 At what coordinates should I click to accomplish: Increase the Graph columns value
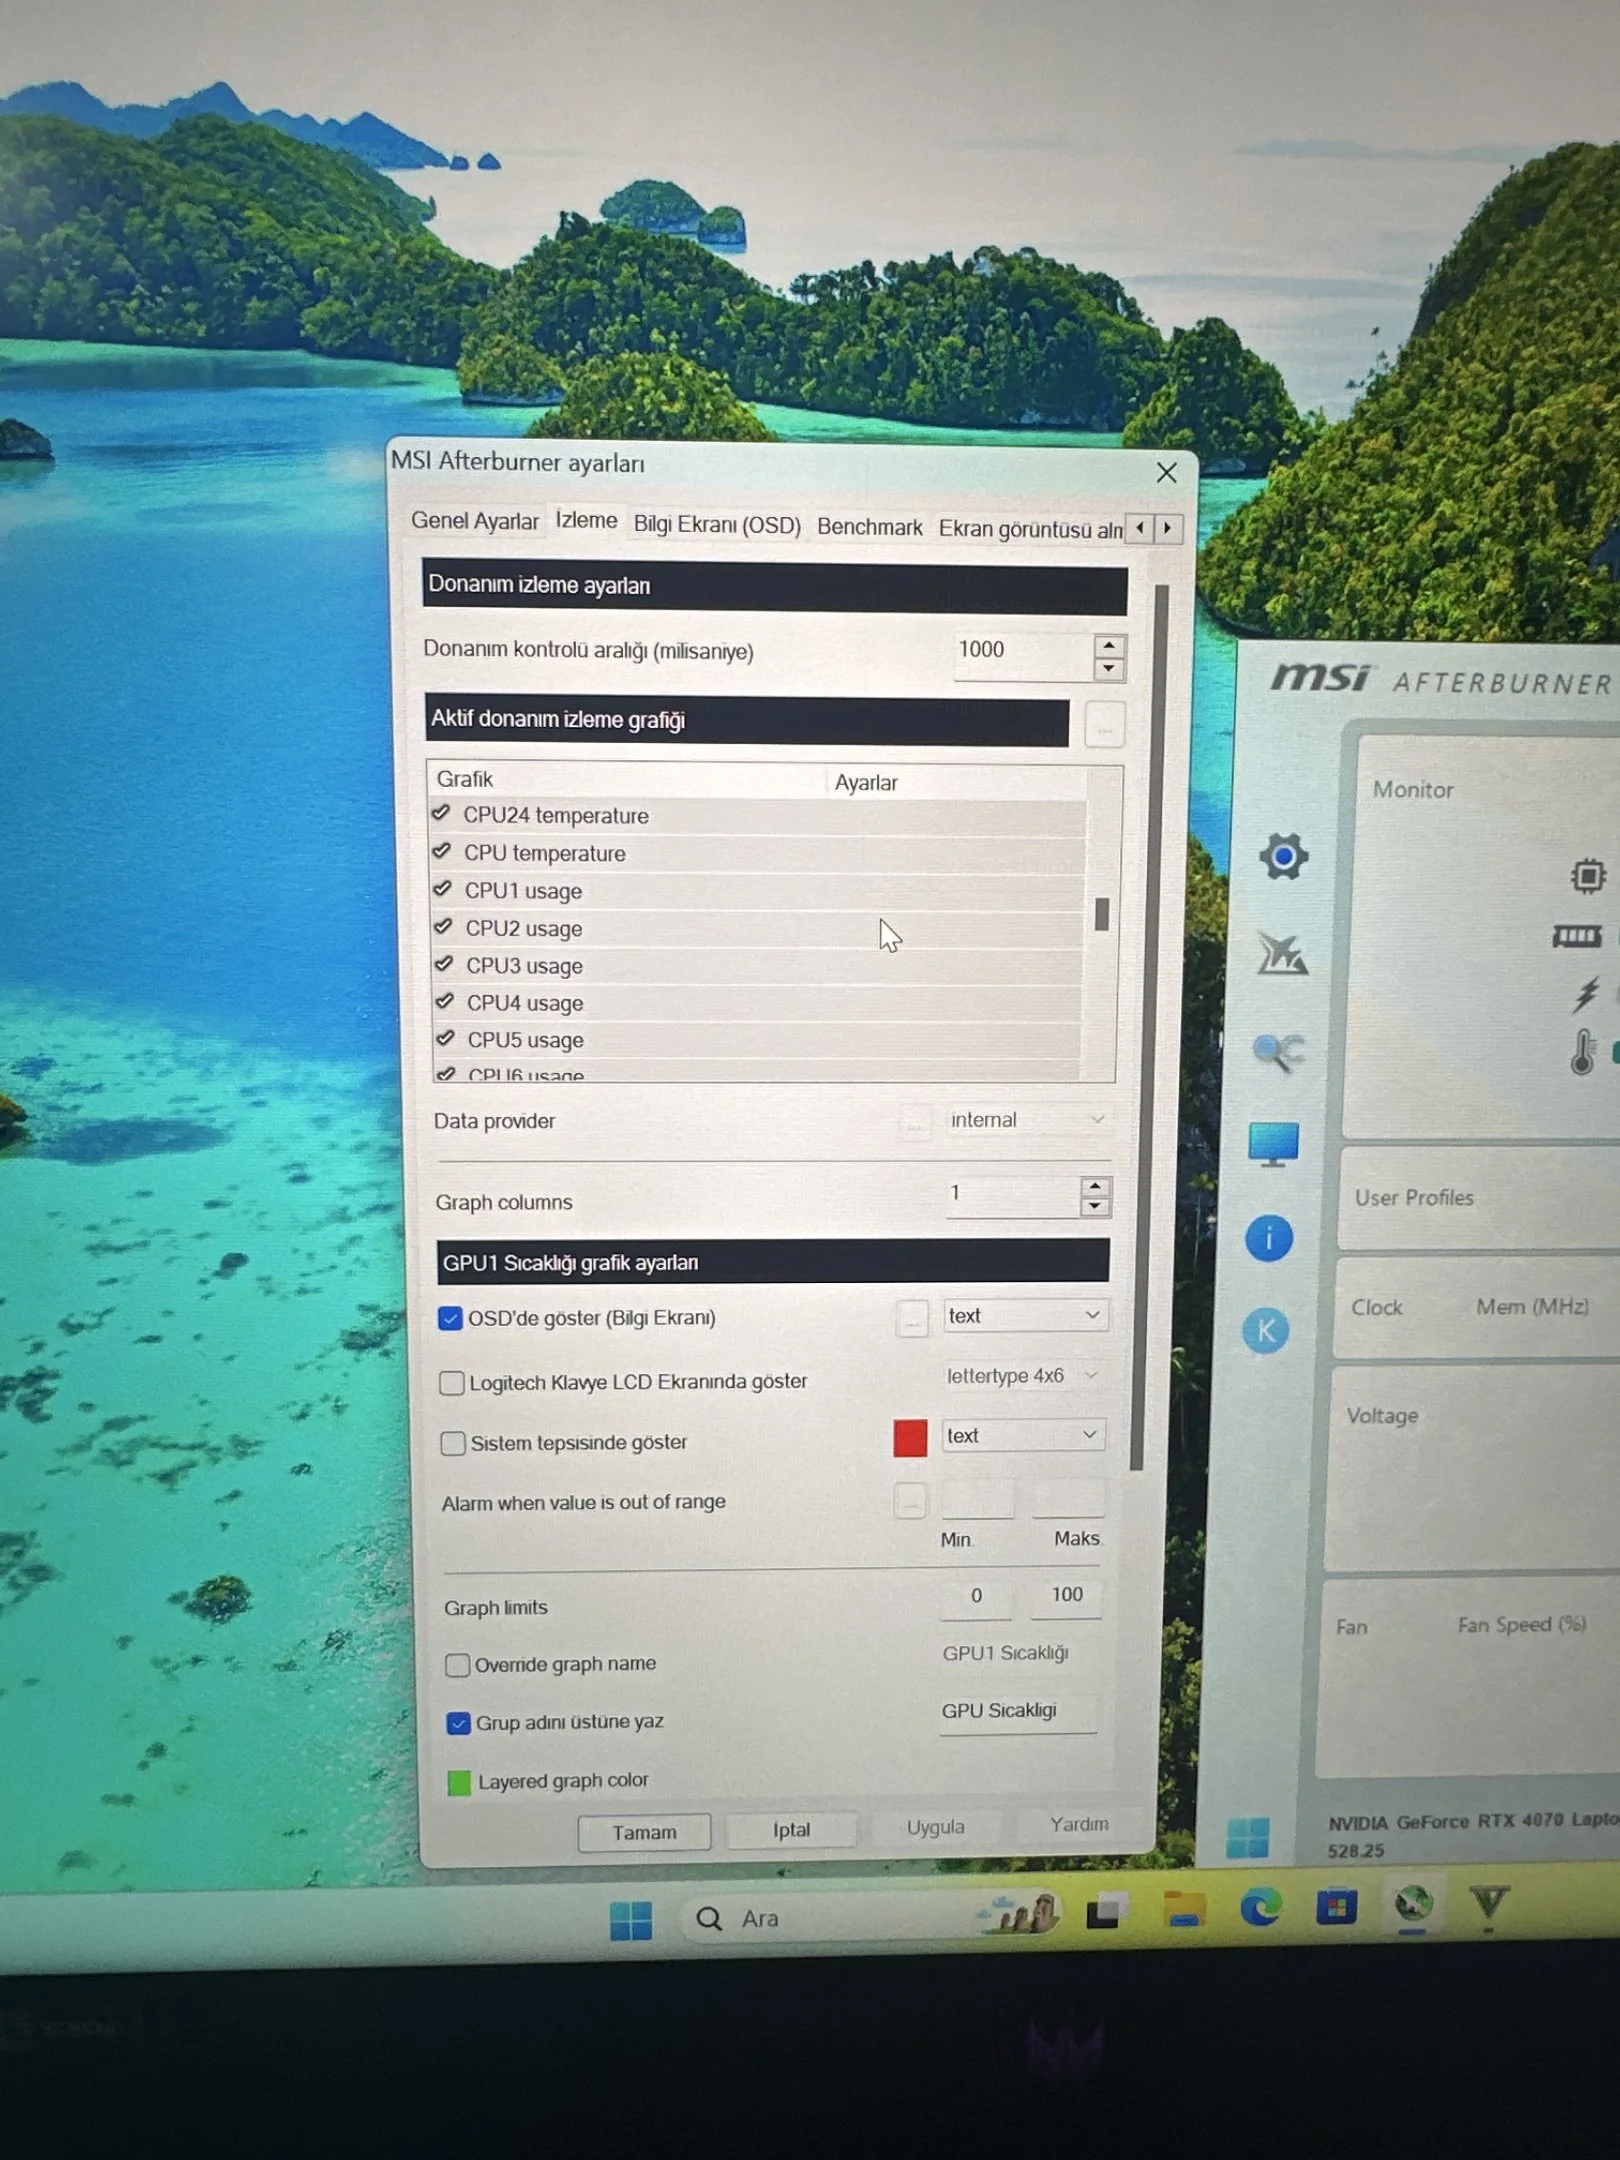(x=1096, y=1186)
